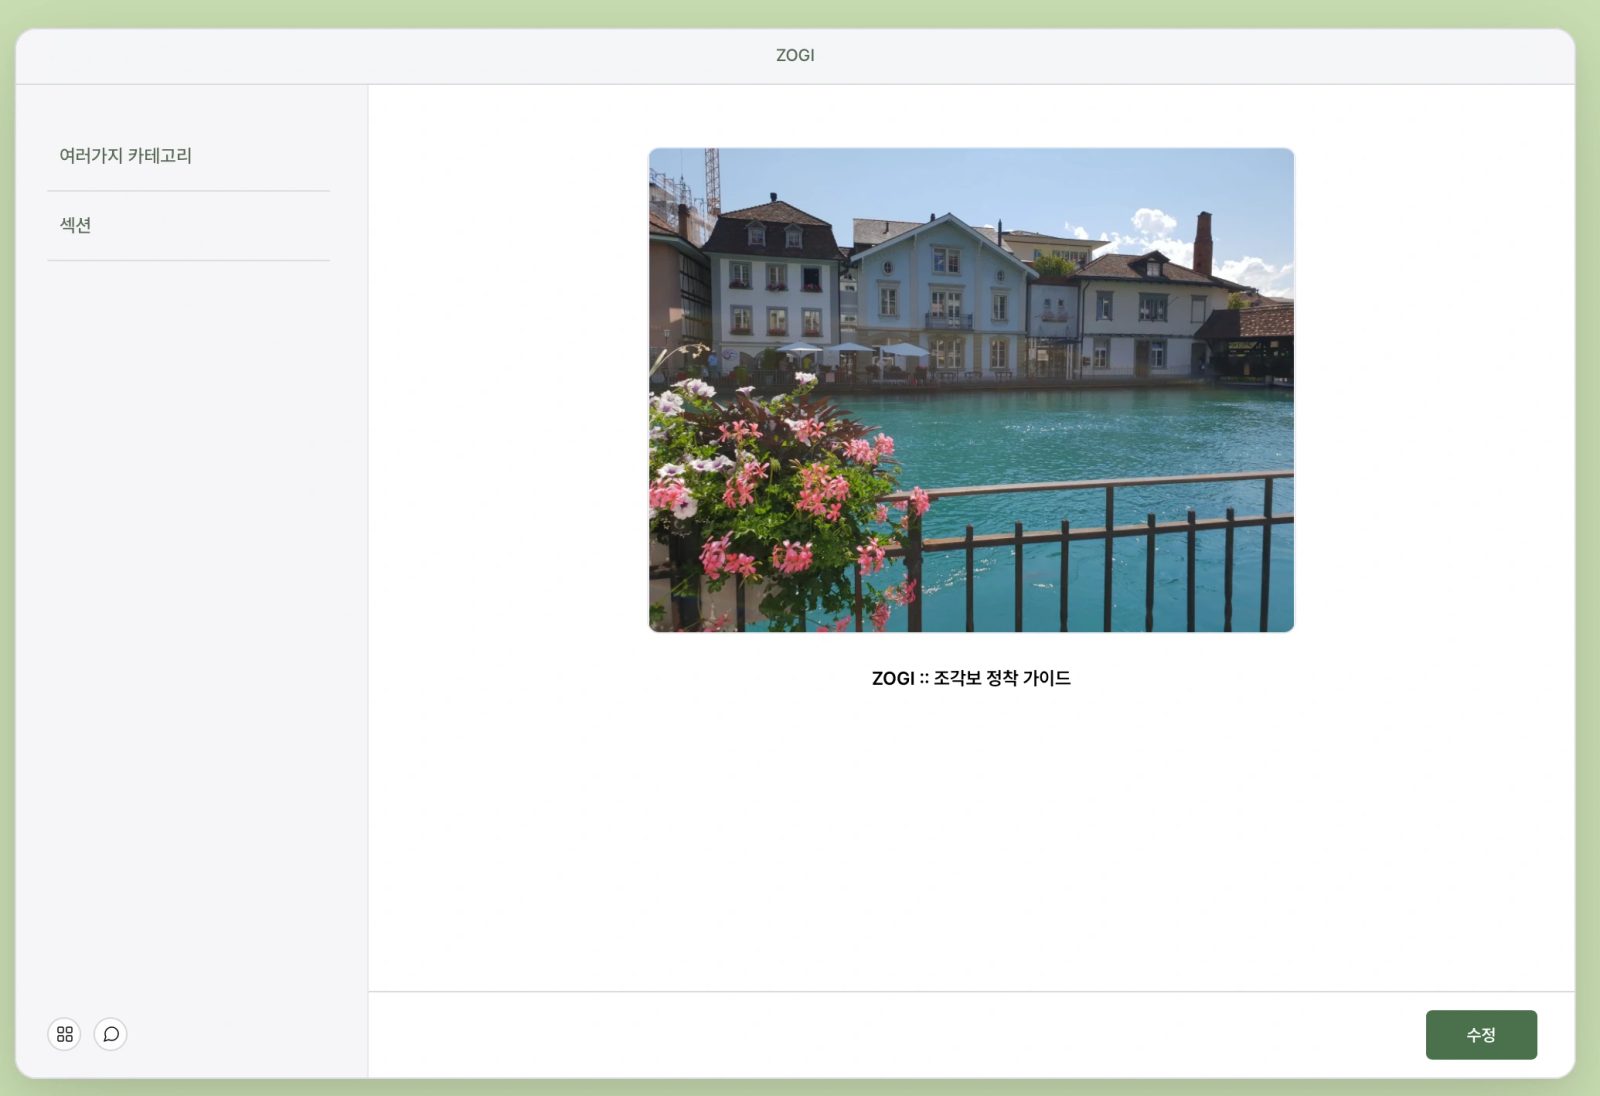Click the caption 'ZOGI :: 조각보 정착 가이드'

(x=971, y=678)
